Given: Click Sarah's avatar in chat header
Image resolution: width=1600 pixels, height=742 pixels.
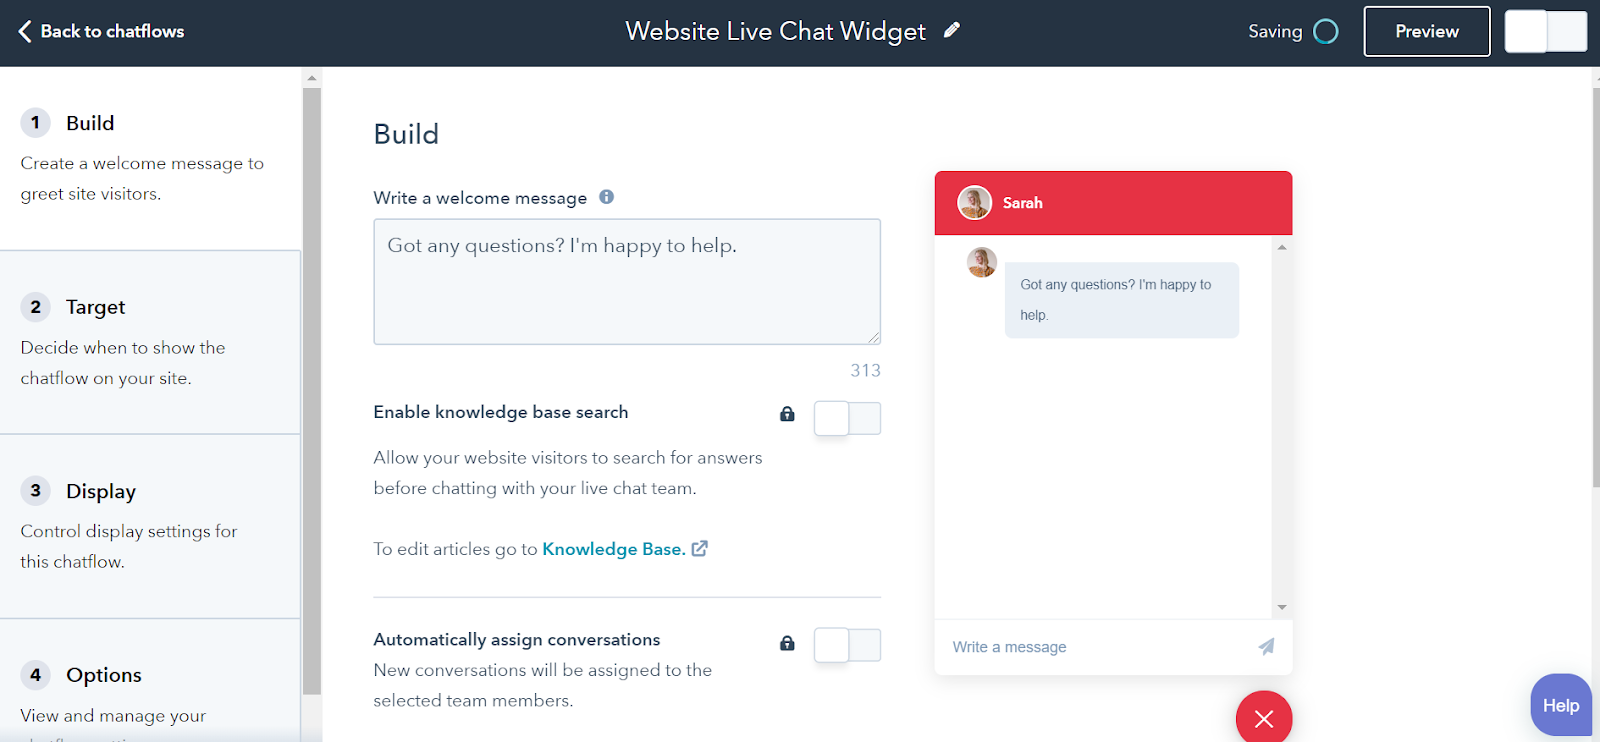Looking at the screenshot, I should point(974,203).
